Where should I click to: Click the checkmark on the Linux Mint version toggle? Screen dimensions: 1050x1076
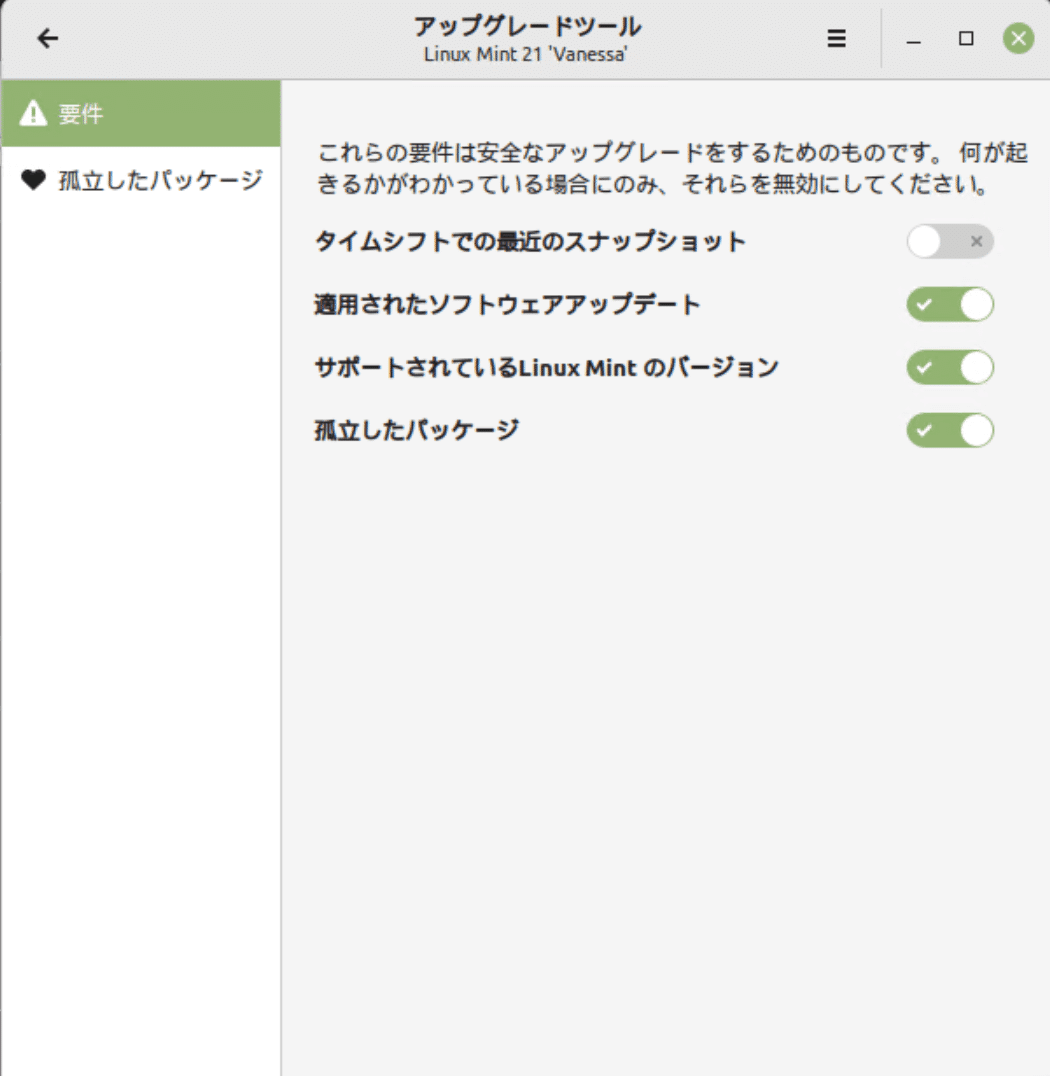click(924, 367)
